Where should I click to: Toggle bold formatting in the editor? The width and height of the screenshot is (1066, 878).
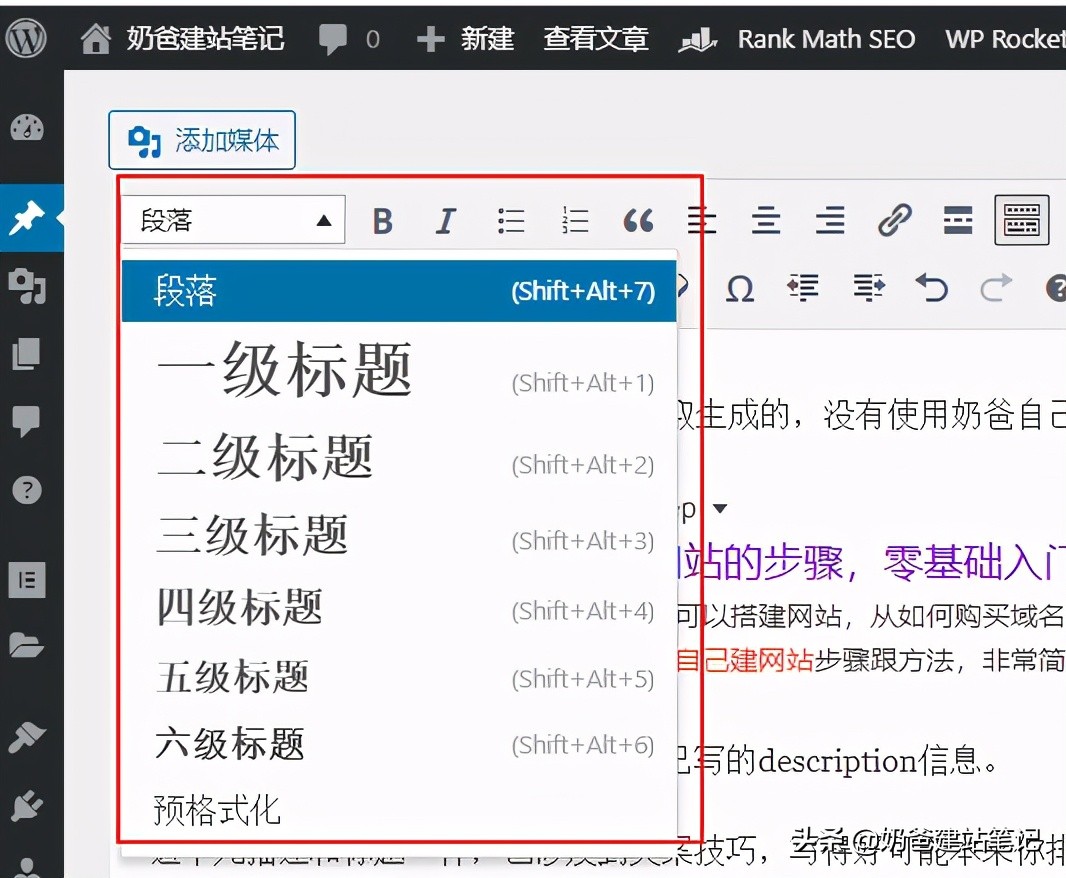[x=383, y=220]
